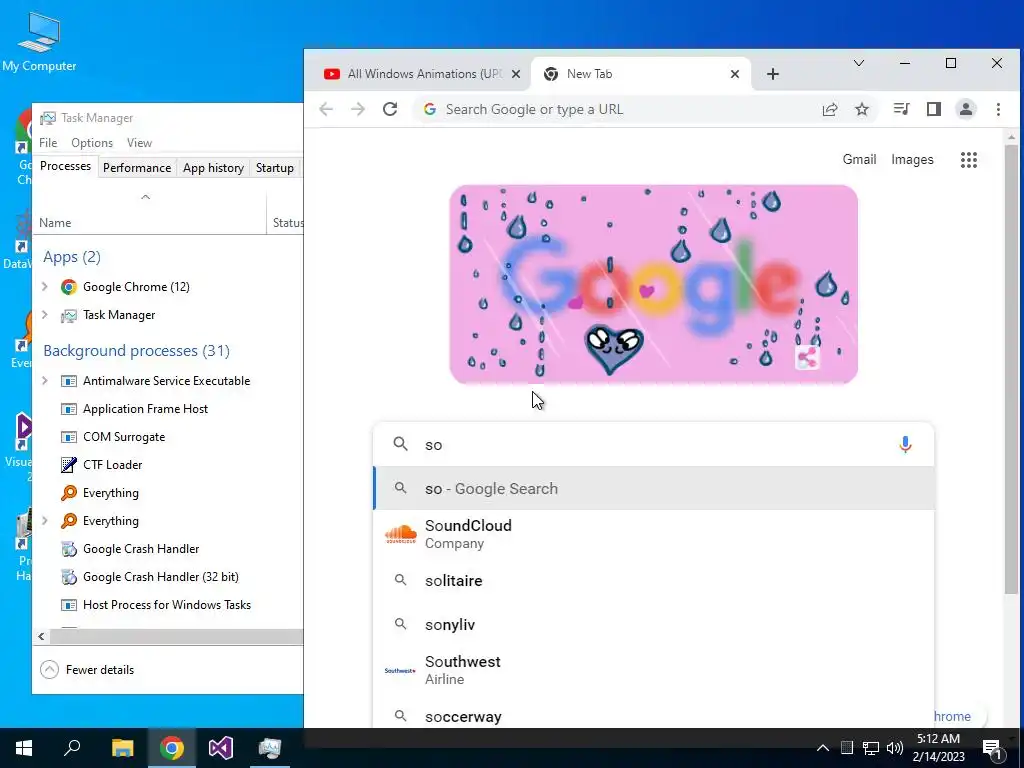Open the Google apps grid icon
1024x768 pixels.
click(x=969, y=160)
